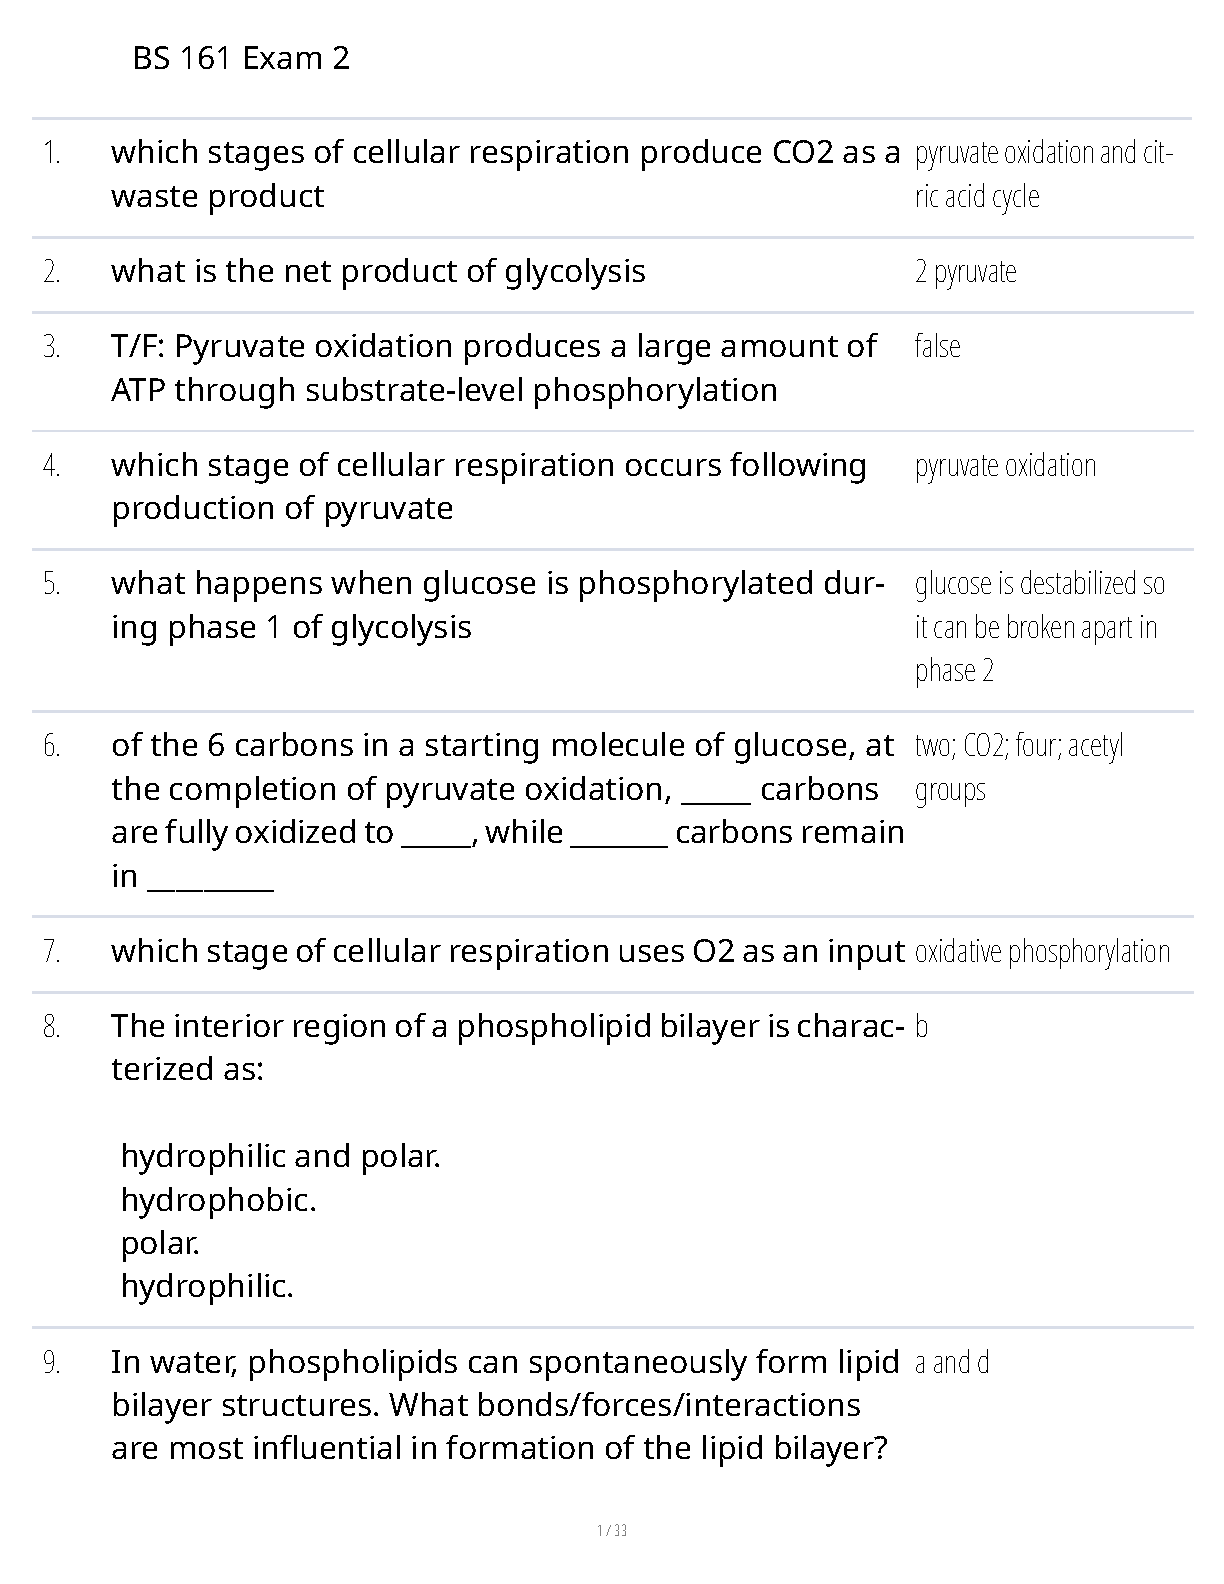Select the T/F pyruvate oxidation question

coord(494,368)
